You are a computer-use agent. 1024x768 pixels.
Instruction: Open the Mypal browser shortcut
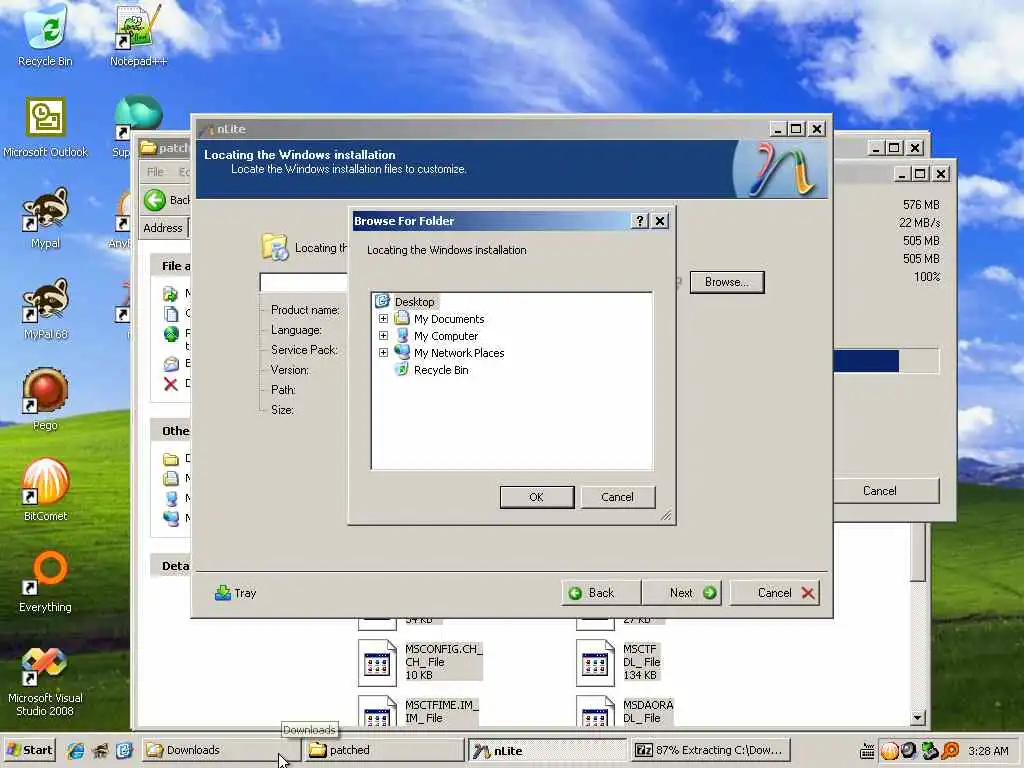point(45,219)
